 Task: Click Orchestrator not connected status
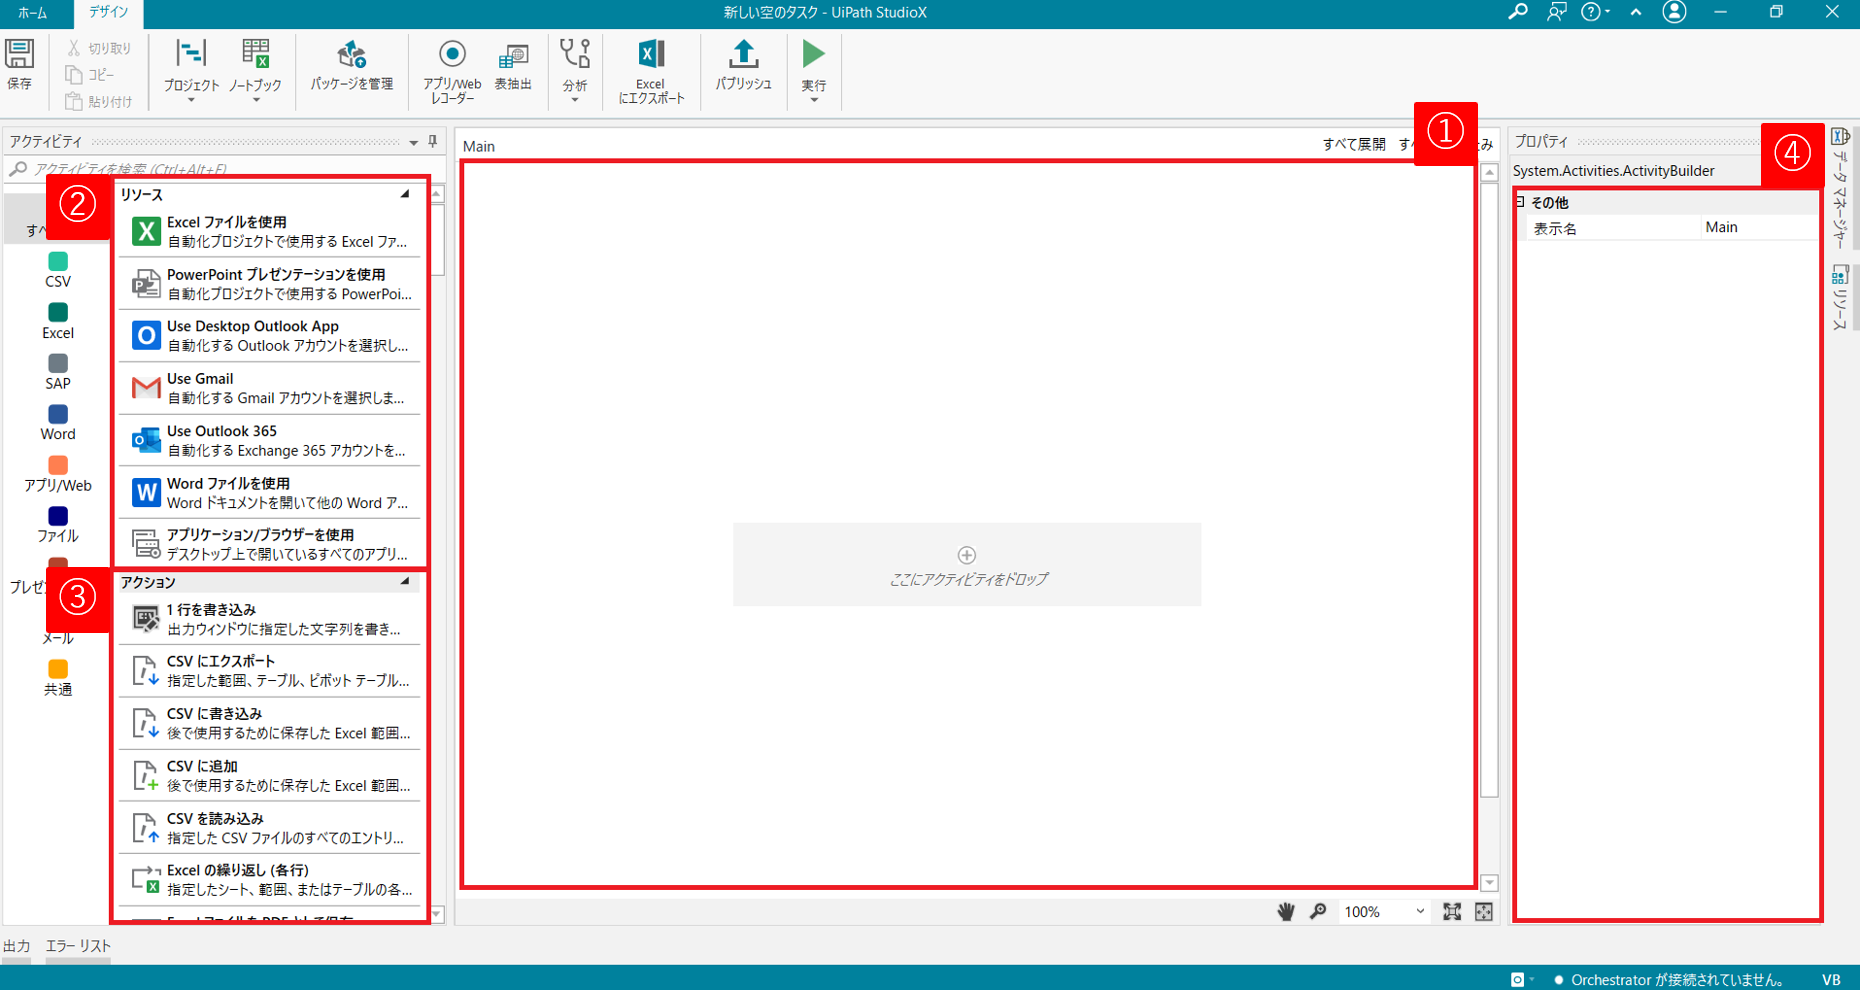coord(1669,980)
